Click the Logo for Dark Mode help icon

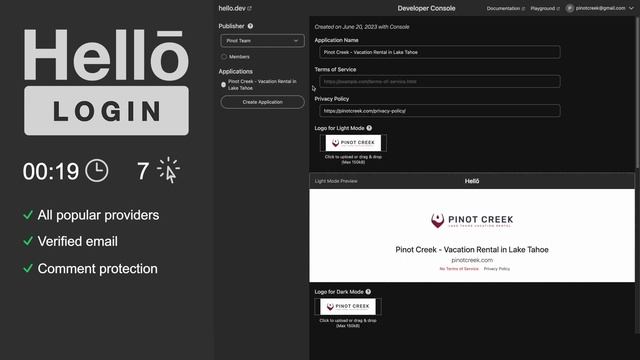click(368, 292)
